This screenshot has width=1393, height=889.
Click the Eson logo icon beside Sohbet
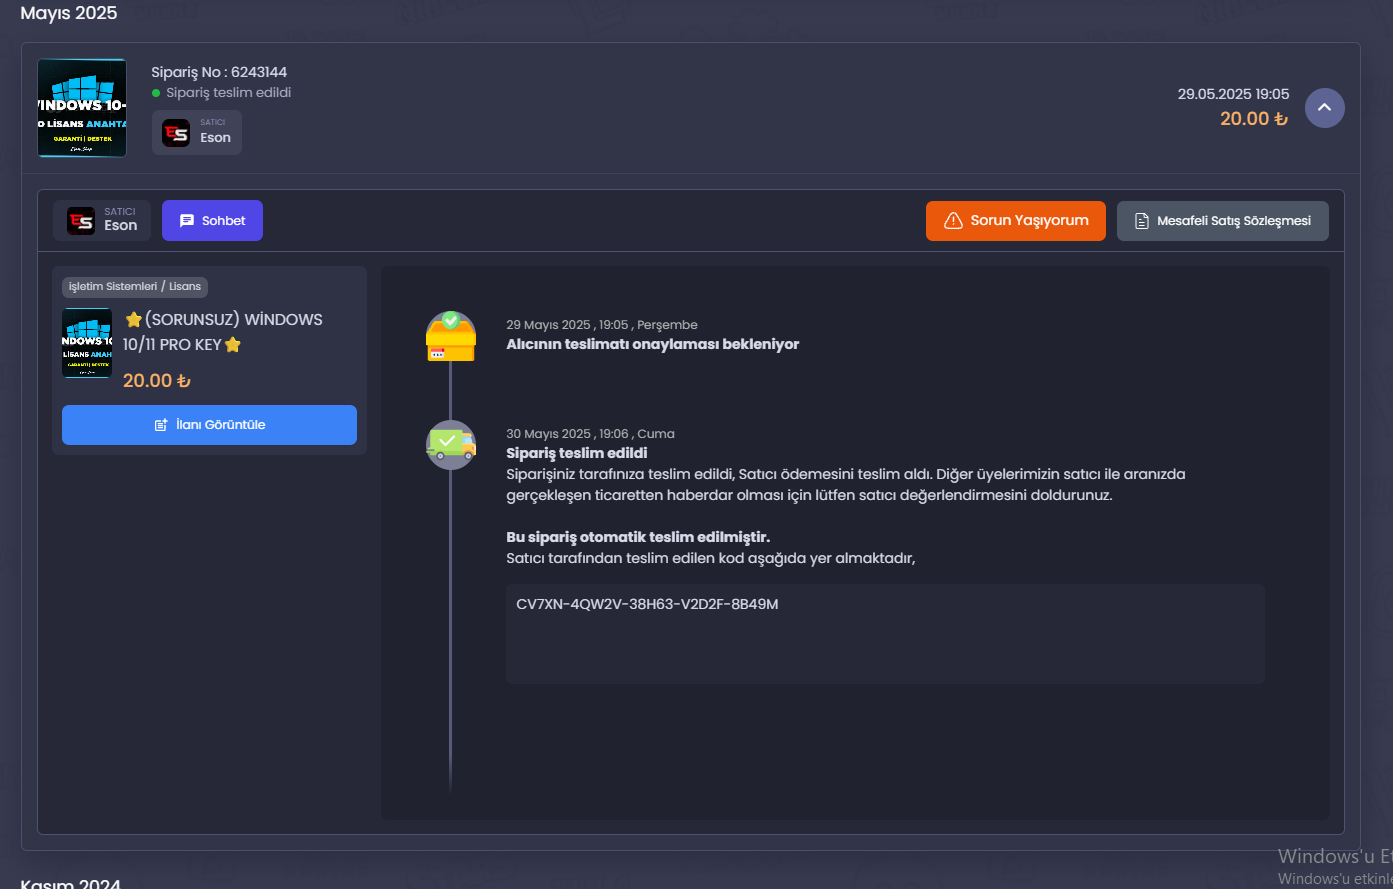pos(81,221)
